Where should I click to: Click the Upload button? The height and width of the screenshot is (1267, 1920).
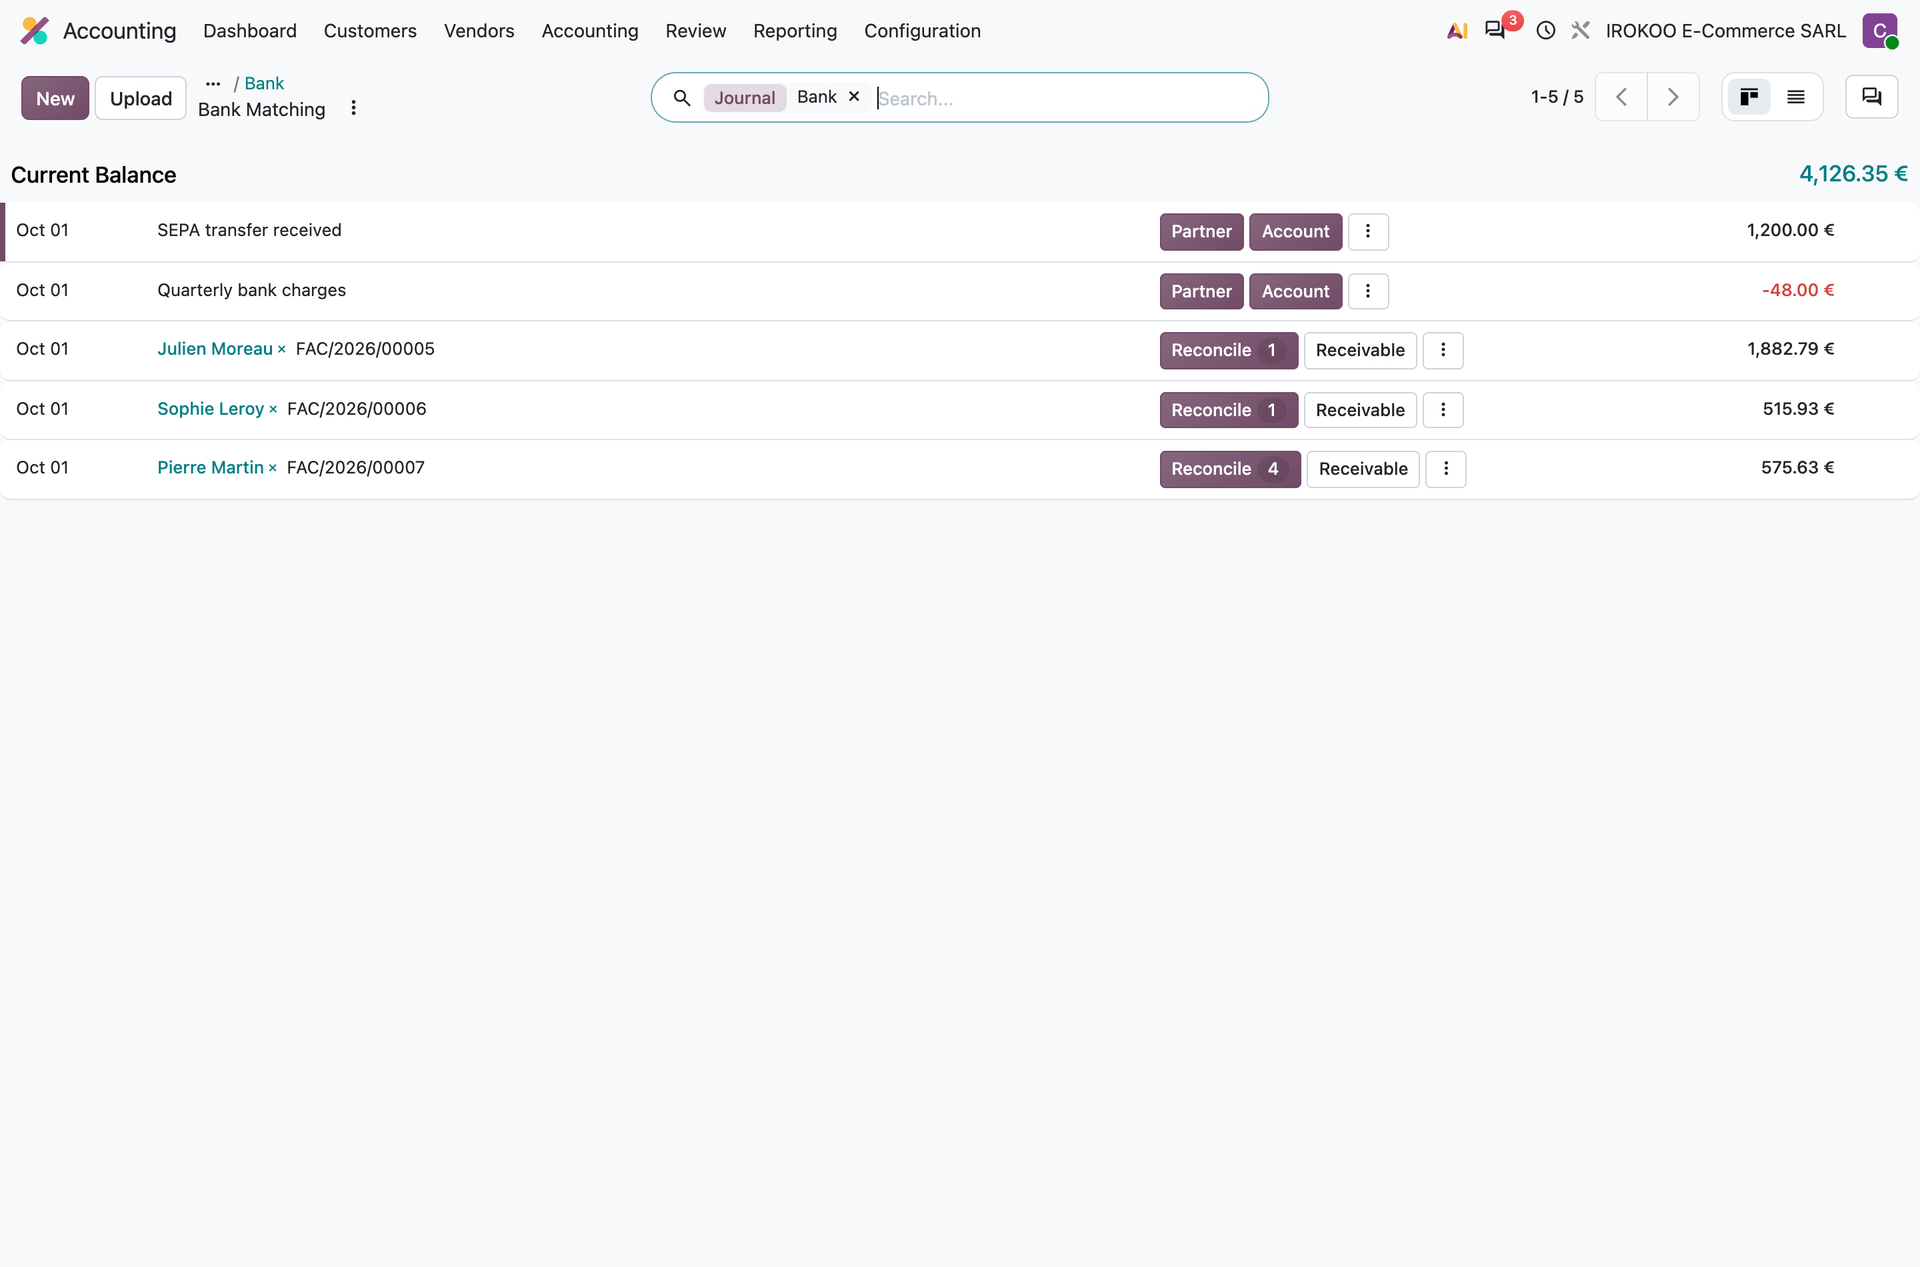coord(141,98)
